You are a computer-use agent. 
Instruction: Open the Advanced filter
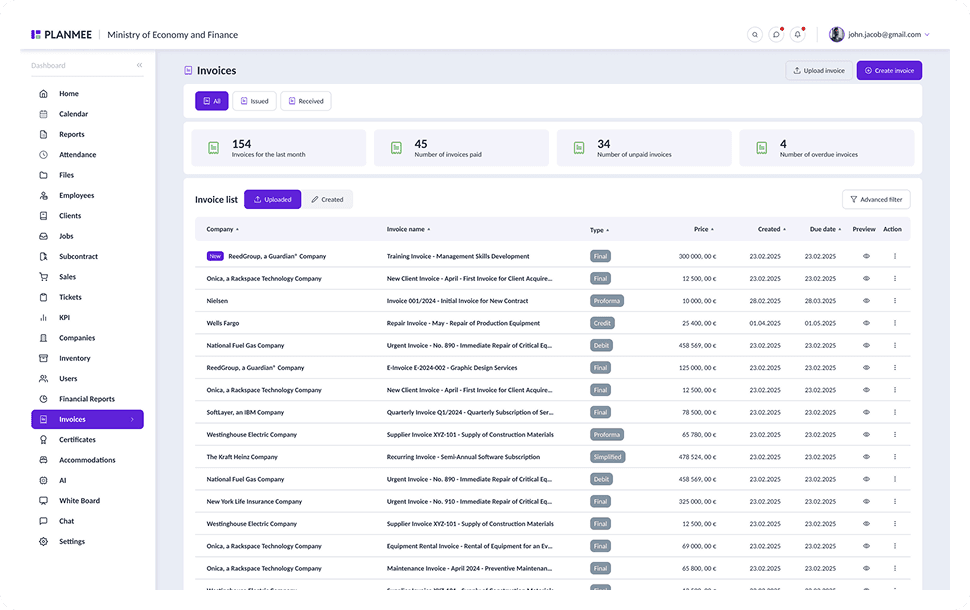(876, 199)
